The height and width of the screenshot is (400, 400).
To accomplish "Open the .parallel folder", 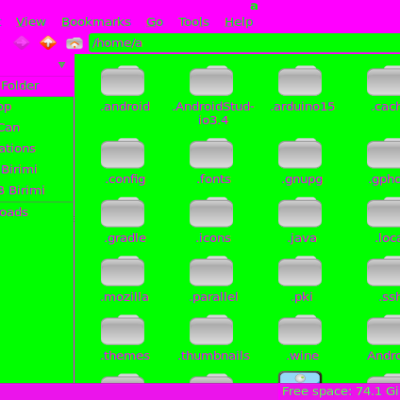I will (x=211, y=271).
